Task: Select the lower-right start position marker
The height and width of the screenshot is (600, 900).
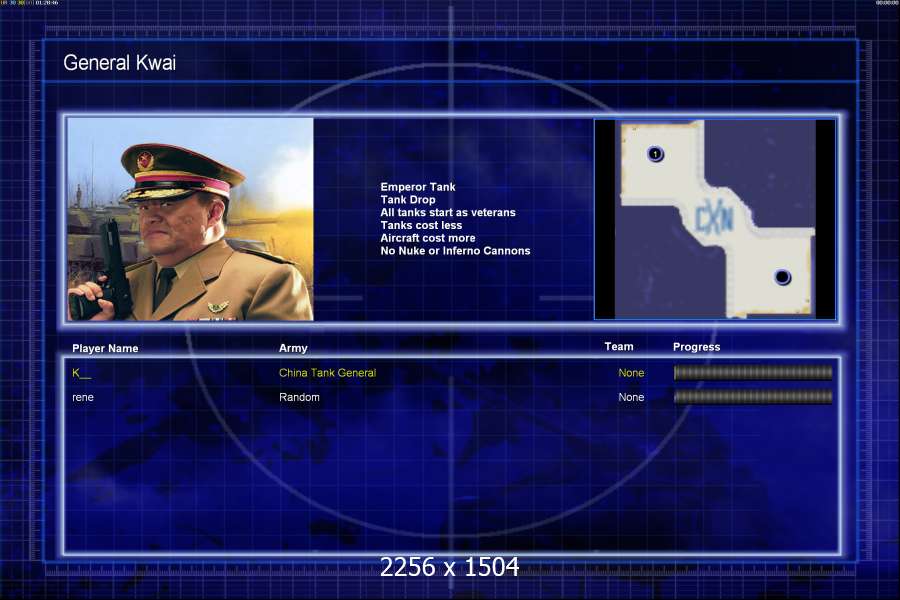Action: (782, 277)
